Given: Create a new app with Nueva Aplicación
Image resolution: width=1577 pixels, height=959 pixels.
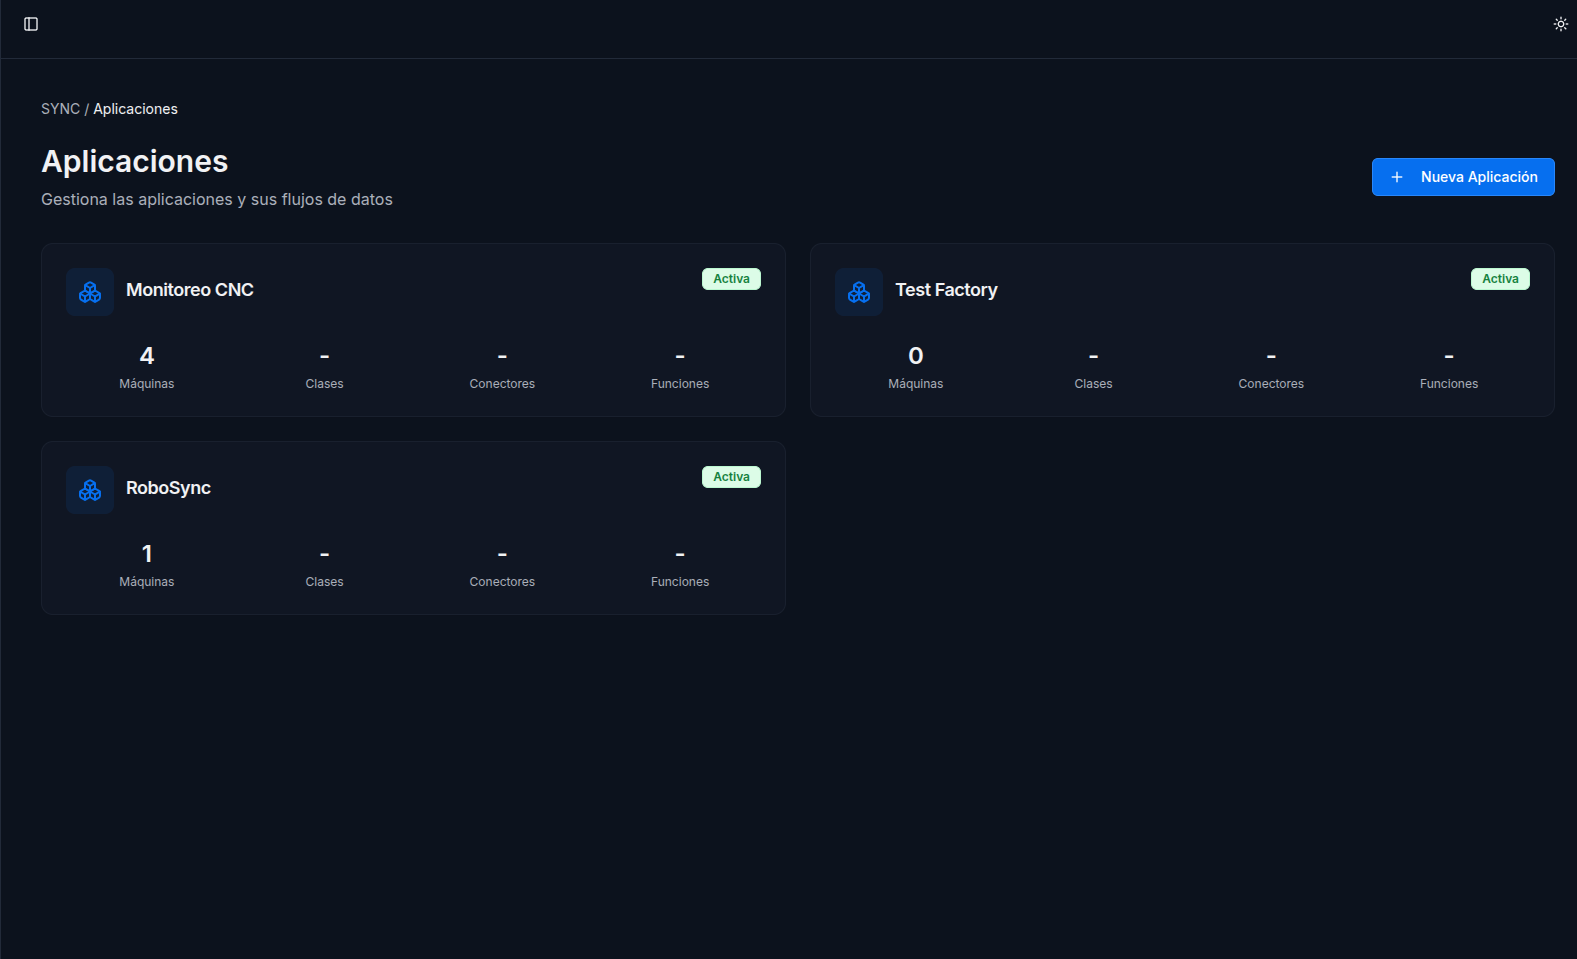Looking at the screenshot, I should pyautogui.click(x=1478, y=177).
